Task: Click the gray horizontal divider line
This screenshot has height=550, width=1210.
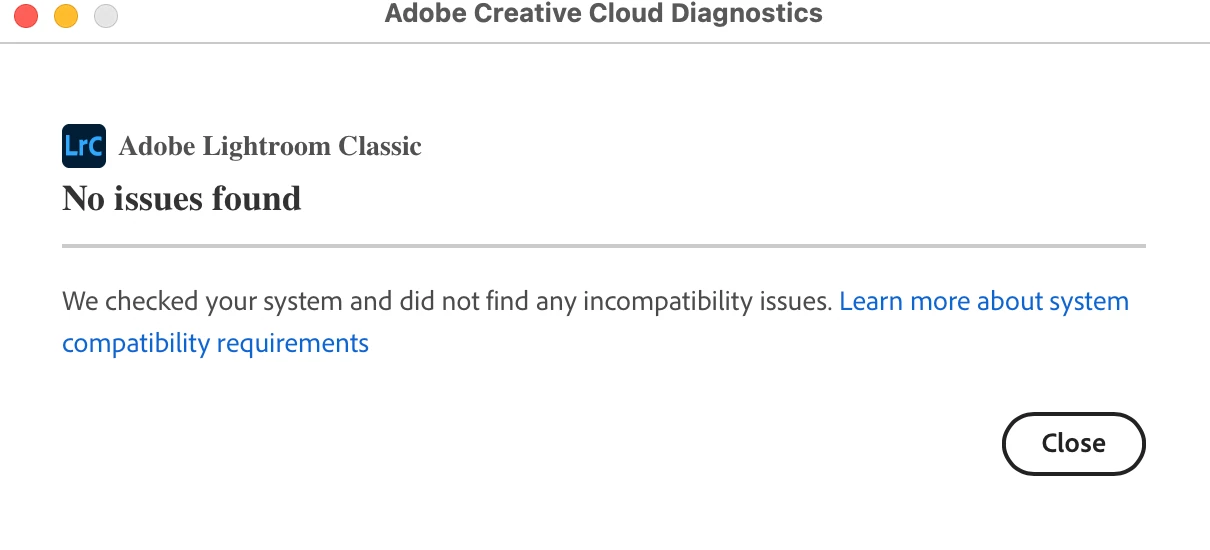Action: click(603, 245)
